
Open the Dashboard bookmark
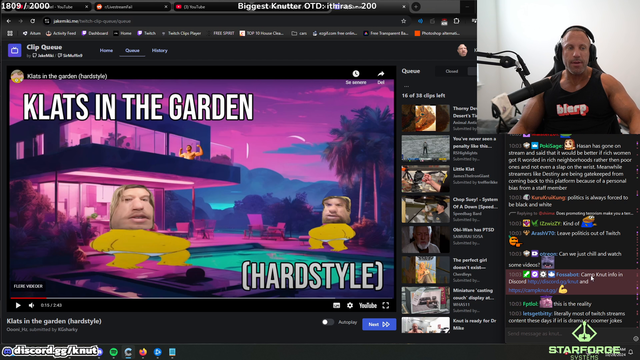[x=95, y=33]
